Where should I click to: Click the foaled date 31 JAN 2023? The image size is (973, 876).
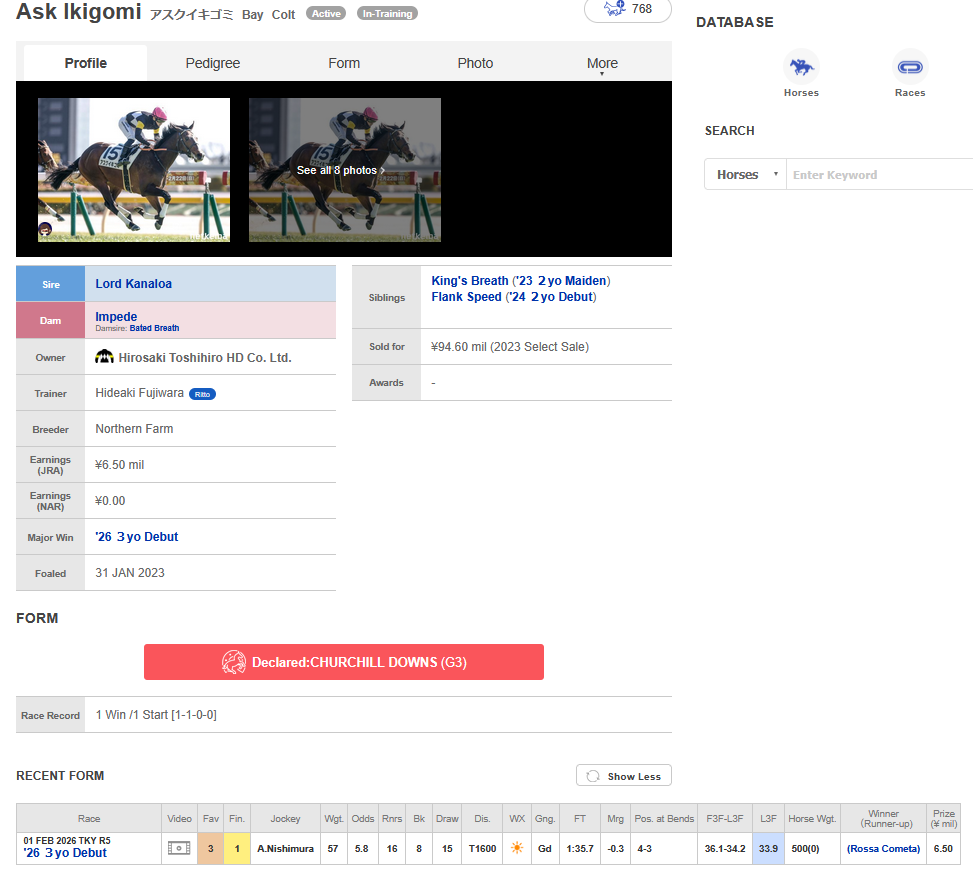click(x=130, y=573)
